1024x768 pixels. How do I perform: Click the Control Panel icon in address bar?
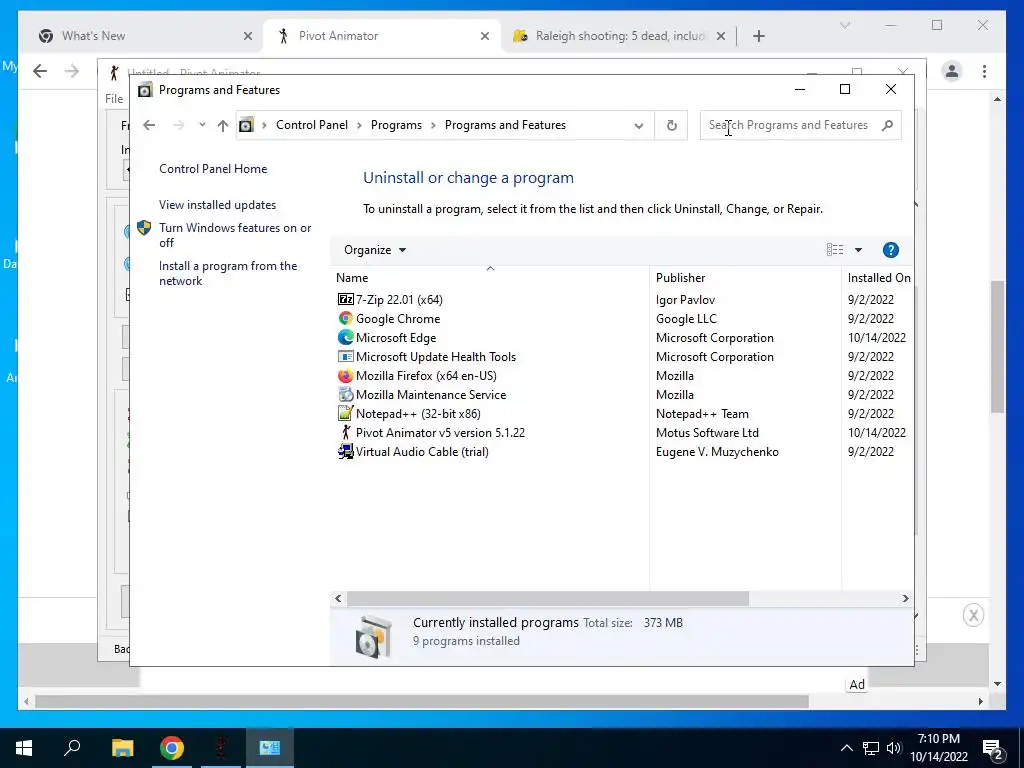click(x=246, y=125)
